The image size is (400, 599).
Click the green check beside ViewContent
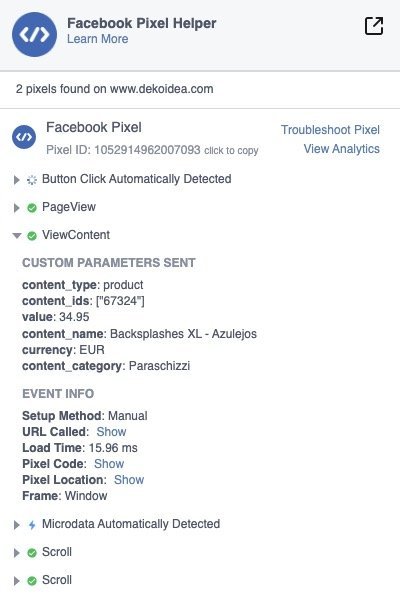coord(32,236)
